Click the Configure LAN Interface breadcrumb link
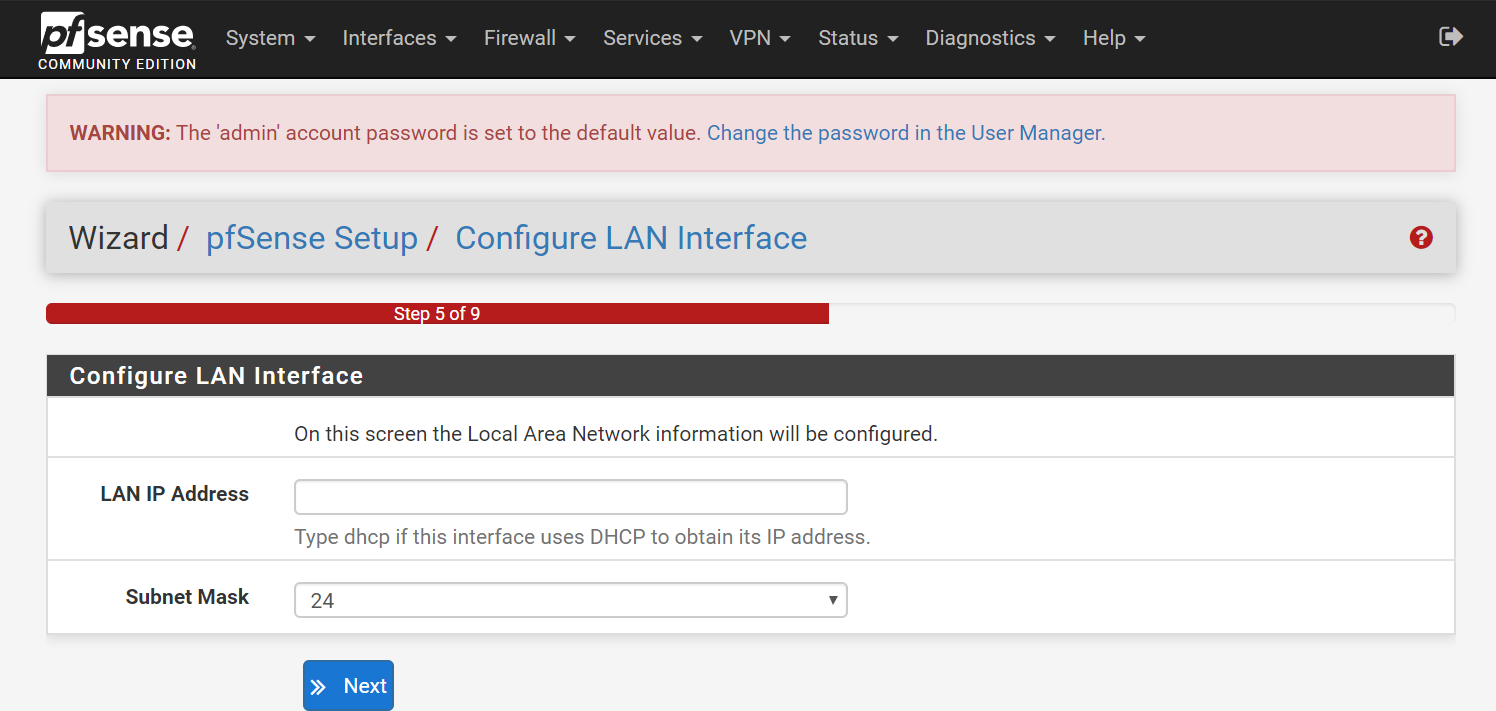 [x=631, y=238]
